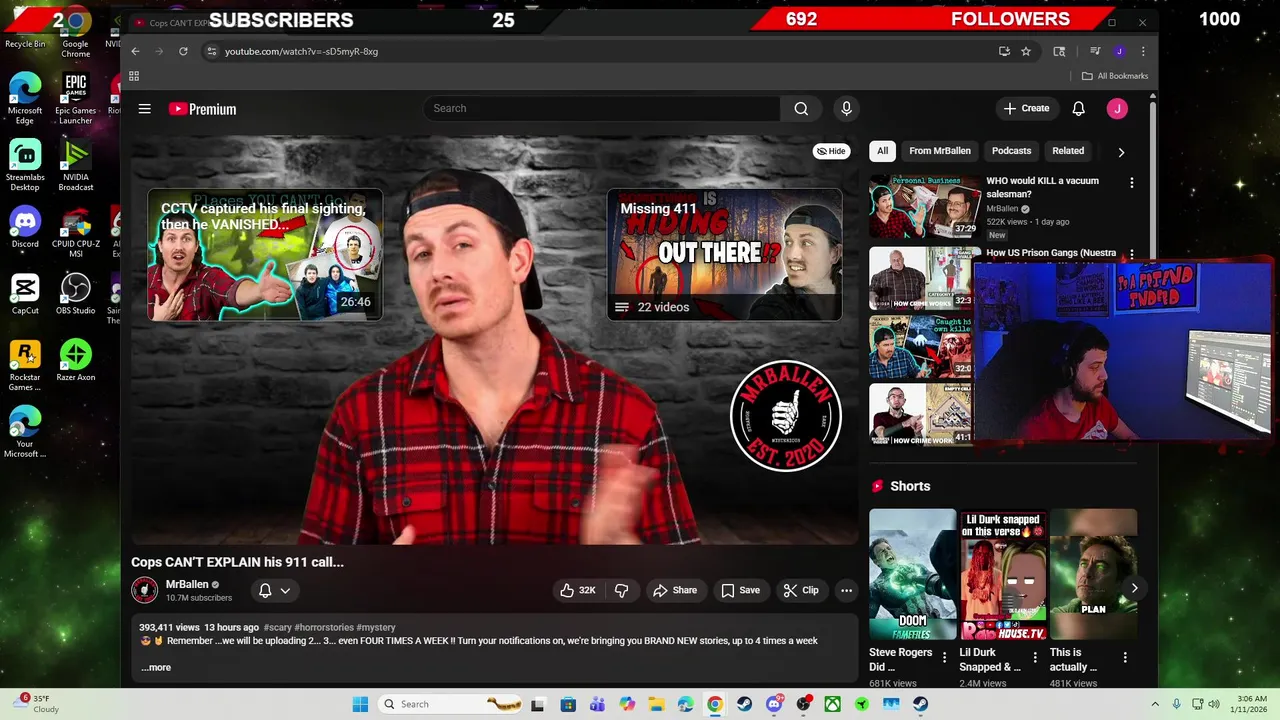1280x720 pixels.
Task: Open Discord desktop shortcut
Action: coord(25,227)
